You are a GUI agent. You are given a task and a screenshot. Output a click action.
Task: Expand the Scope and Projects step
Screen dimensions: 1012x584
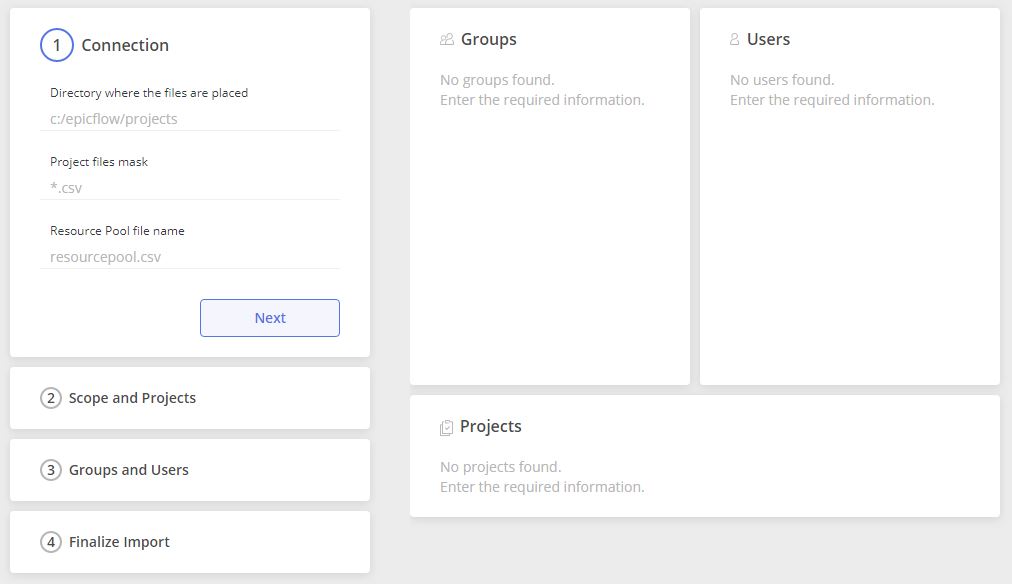[x=190, y=398]
